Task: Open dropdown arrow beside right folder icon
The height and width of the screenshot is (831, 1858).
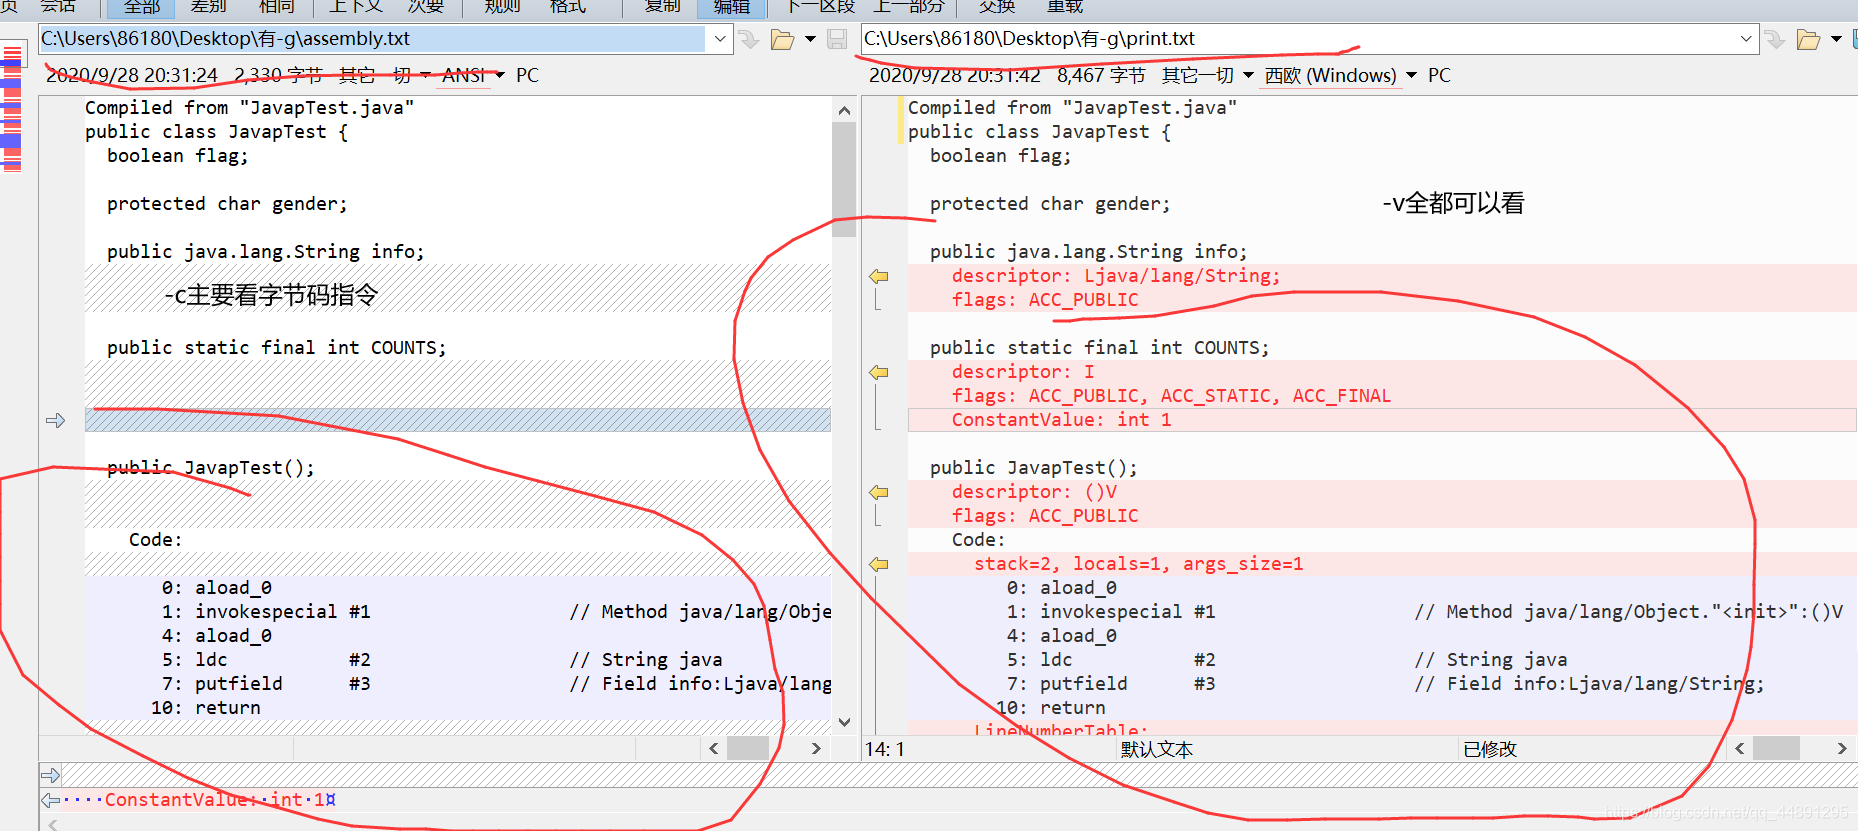Action: pyautogui.click(x=1836, y=40)
